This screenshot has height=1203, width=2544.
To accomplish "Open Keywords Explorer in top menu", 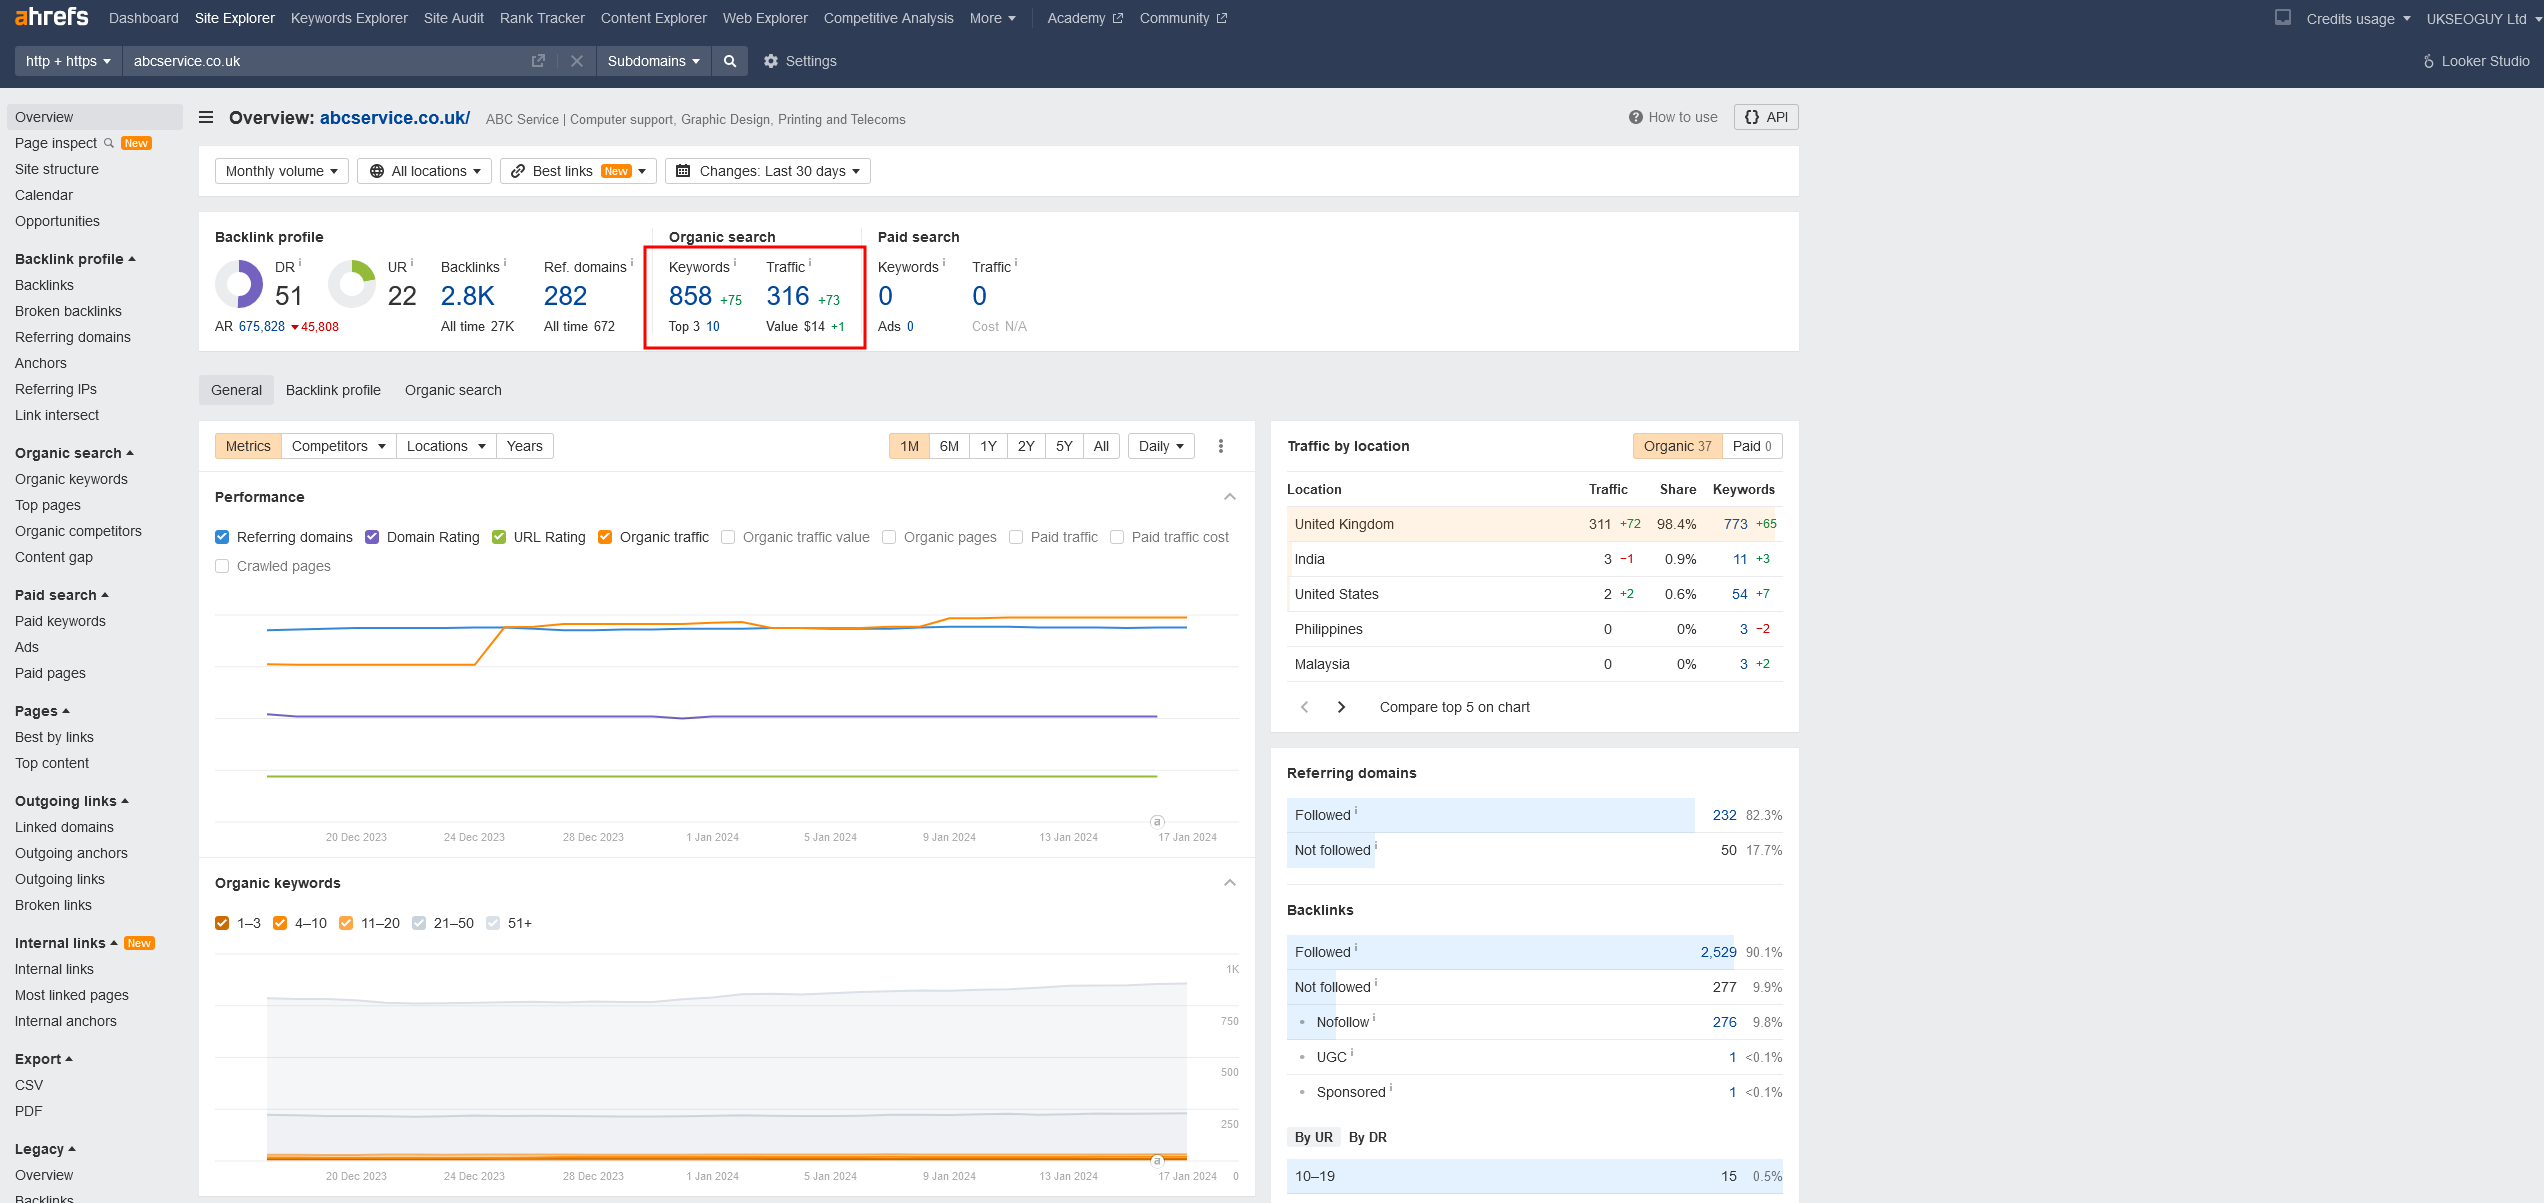I will (x=349, y=18).
